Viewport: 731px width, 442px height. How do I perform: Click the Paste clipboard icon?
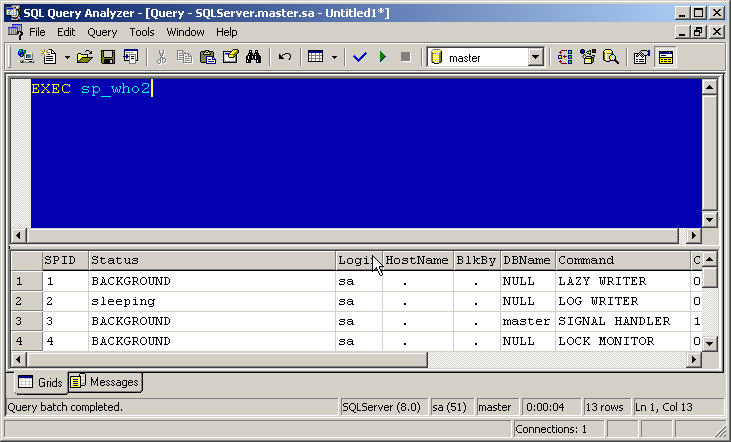tap(207, 57)
